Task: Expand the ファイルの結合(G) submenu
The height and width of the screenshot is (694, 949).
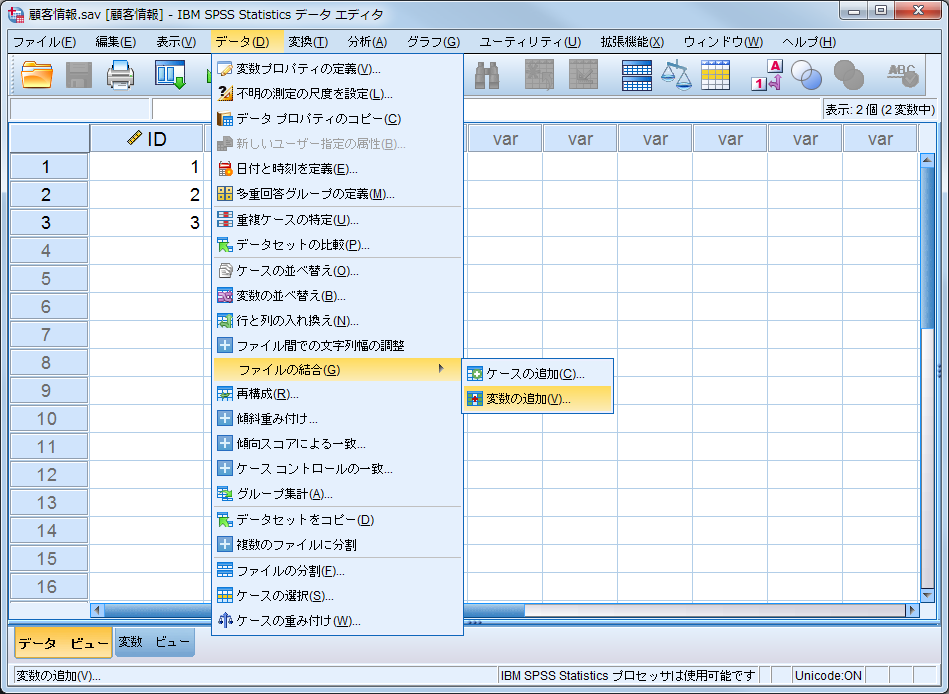Action: click(x=337, y=370)
